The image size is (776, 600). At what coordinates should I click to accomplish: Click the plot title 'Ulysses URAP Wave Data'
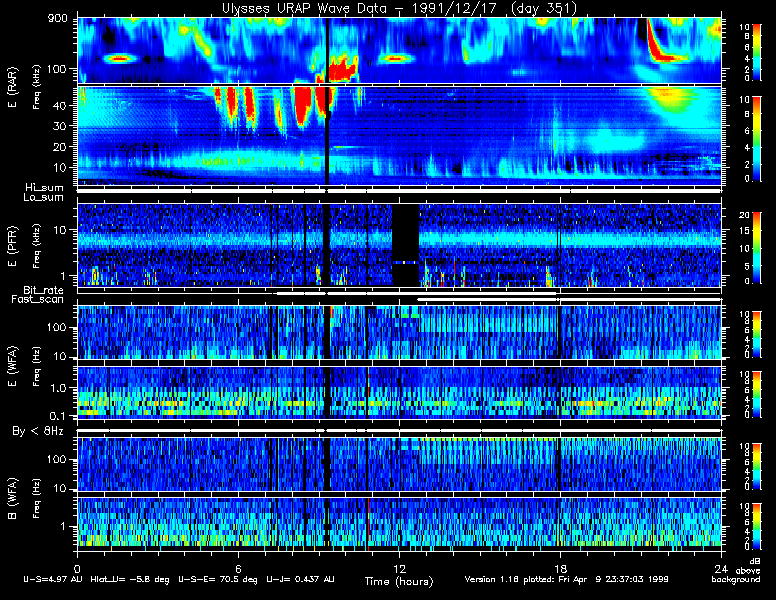coord(304,8)
